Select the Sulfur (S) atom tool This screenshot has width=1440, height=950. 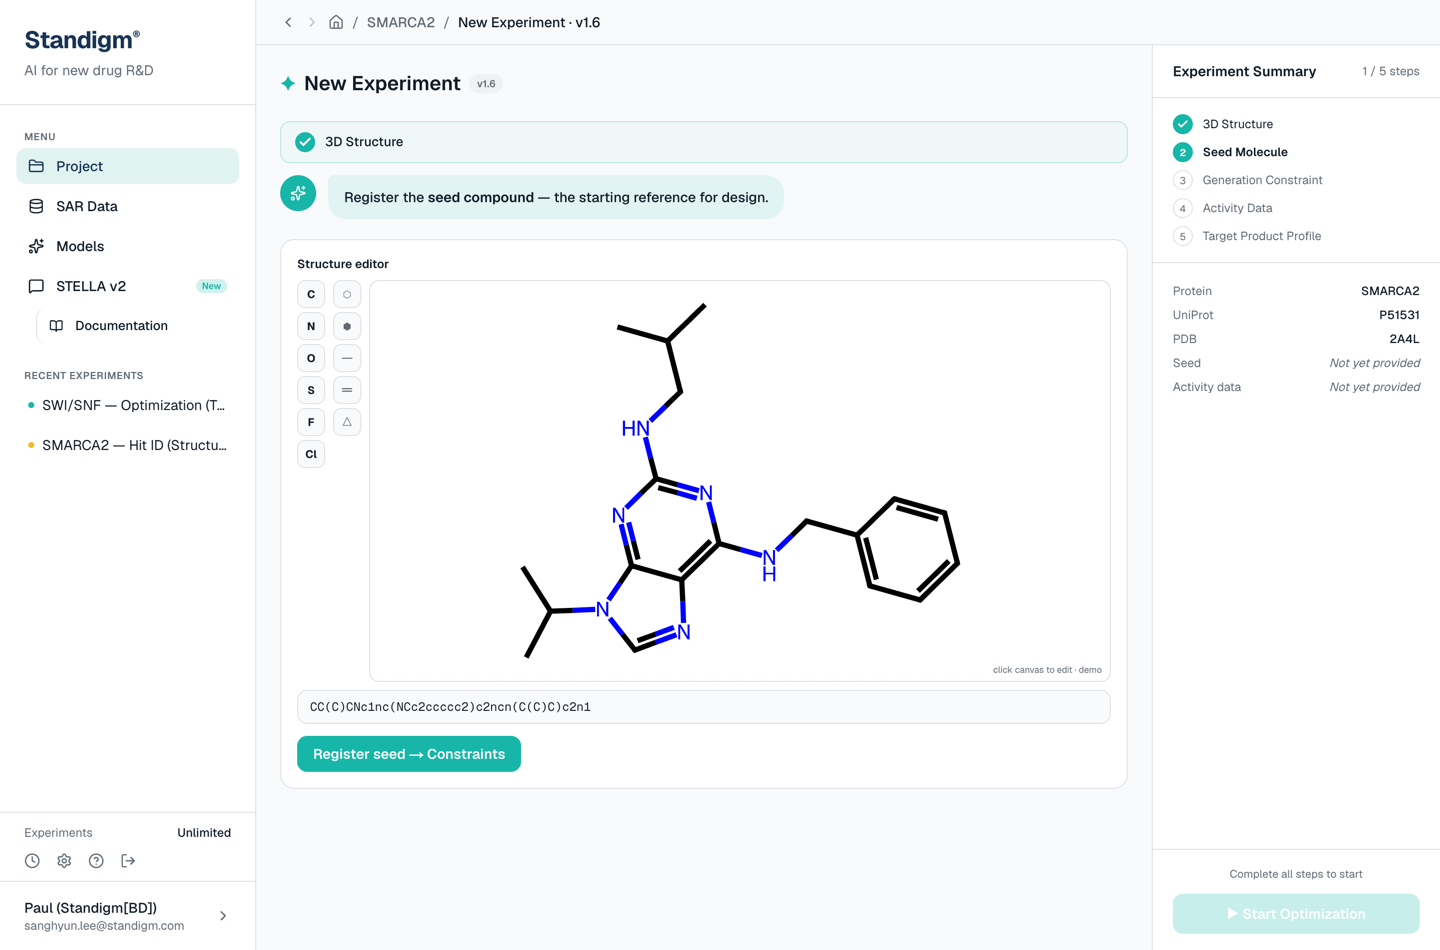tap(311, 390)
